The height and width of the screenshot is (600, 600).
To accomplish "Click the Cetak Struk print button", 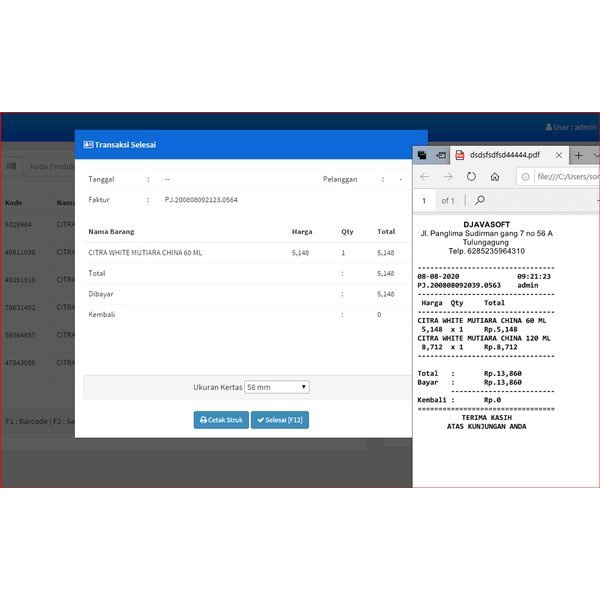I will pyautogui.click(x=221, y=420).
